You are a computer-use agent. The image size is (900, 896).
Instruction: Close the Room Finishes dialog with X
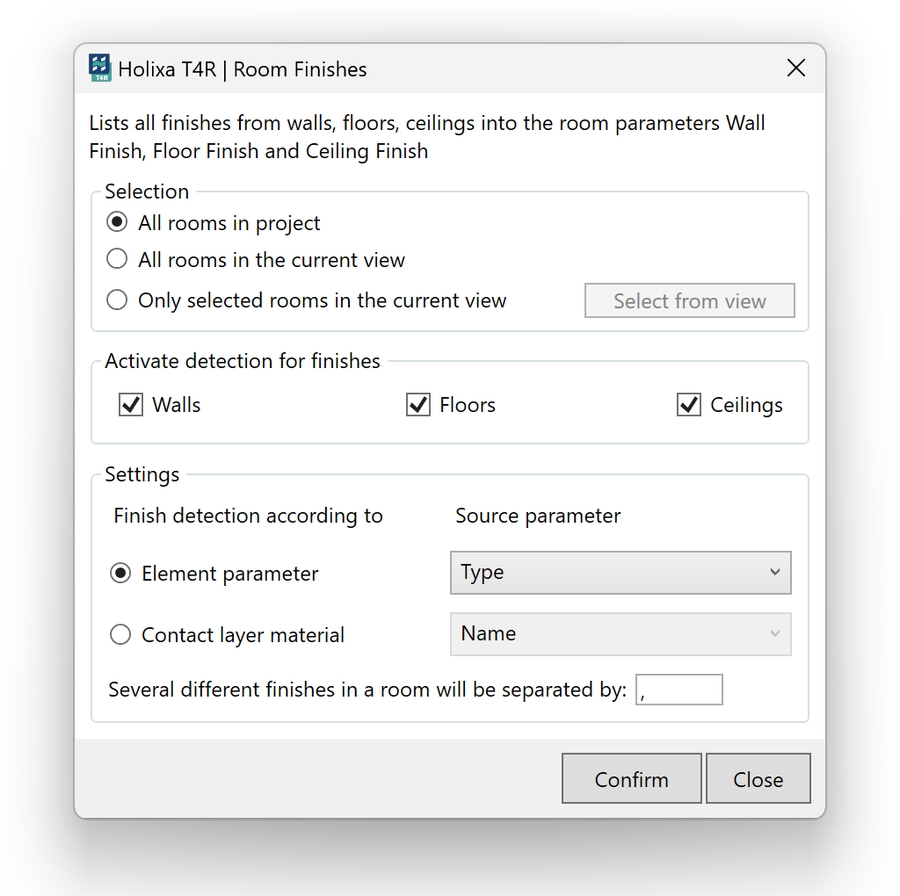point(796,68)
